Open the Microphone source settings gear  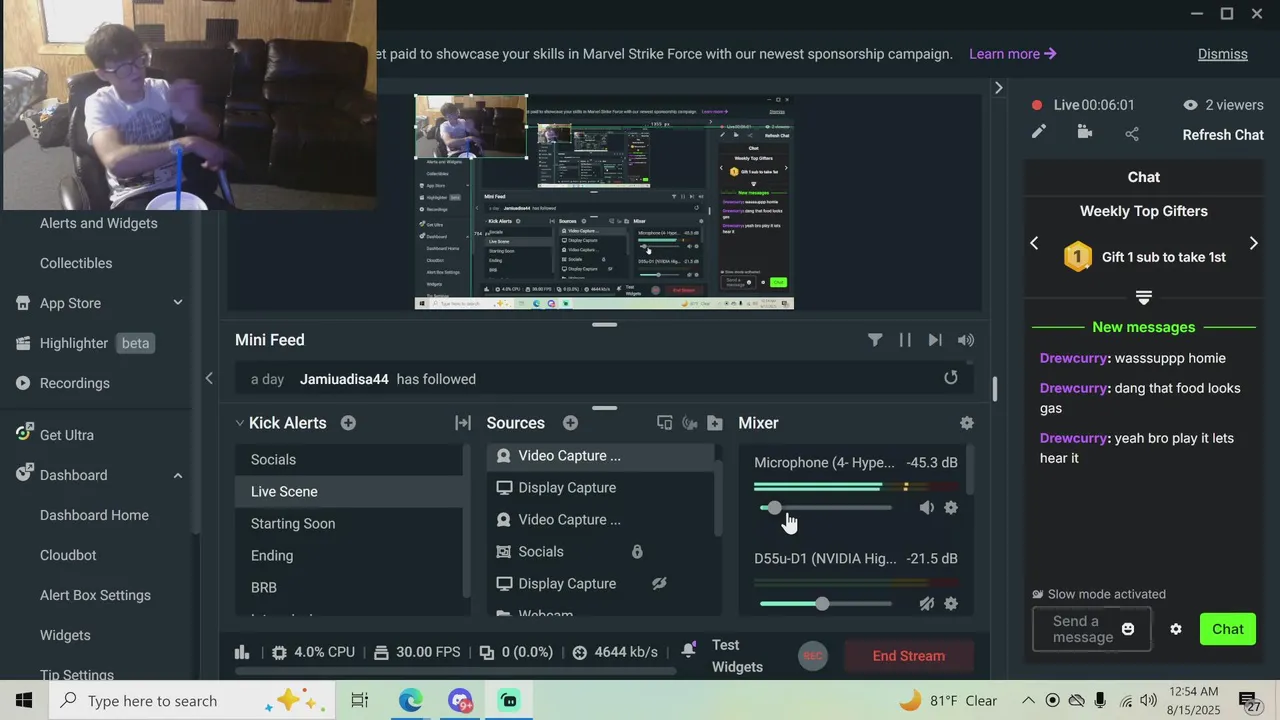[951, 508]
